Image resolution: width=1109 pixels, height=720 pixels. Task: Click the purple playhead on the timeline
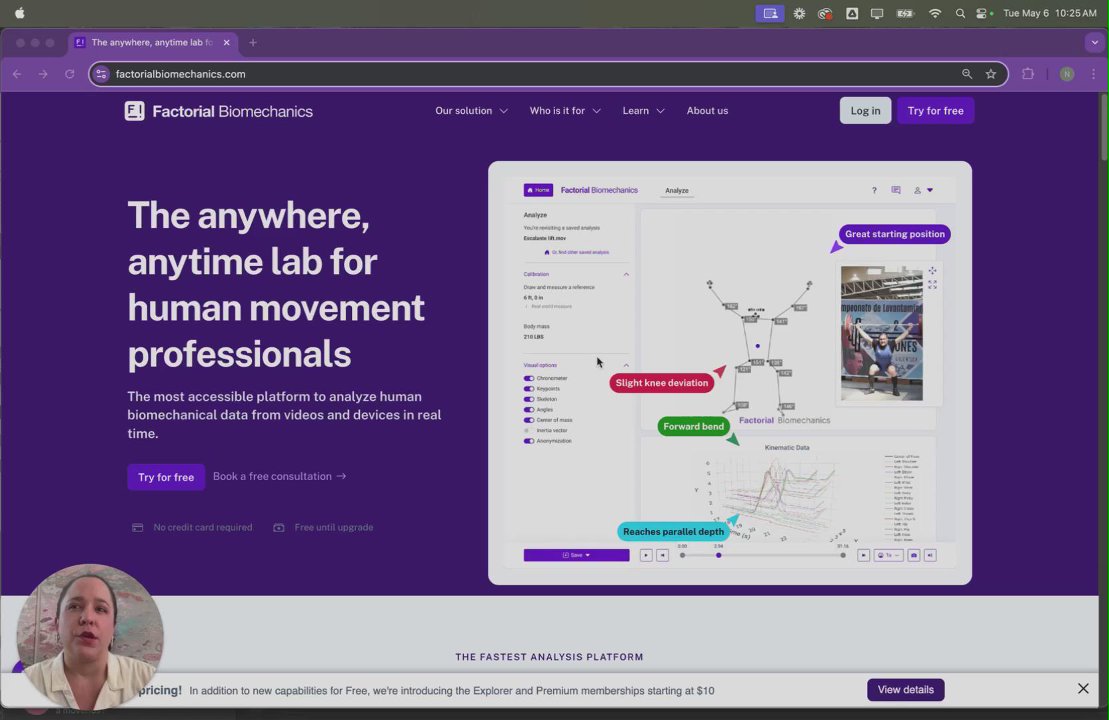[x=719, y=555]
